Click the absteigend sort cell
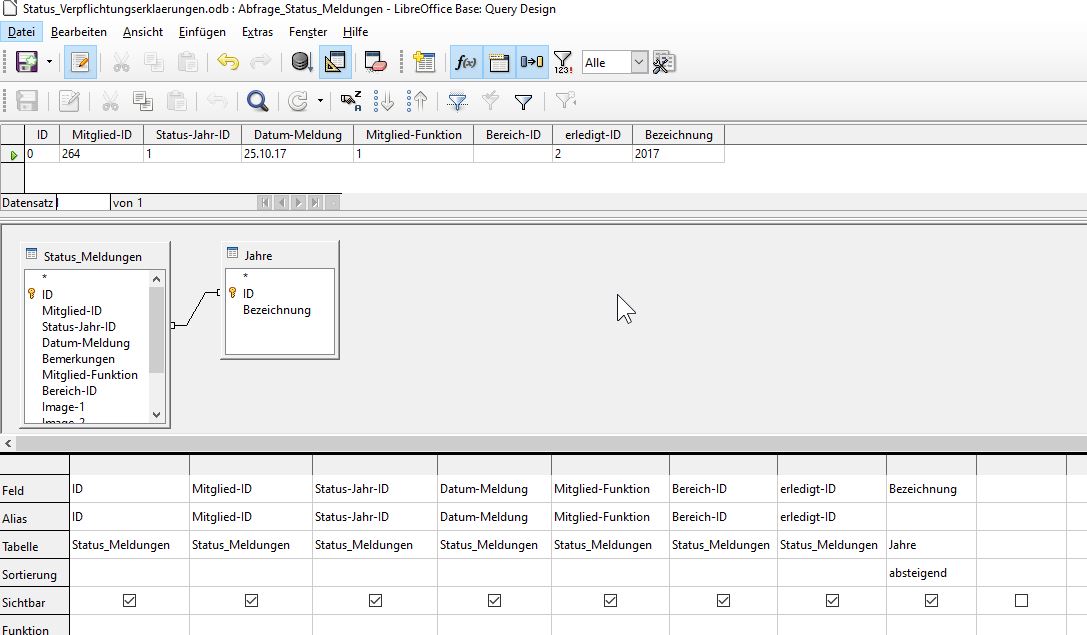Screen dimensions: 1087x635 (931, 573)
